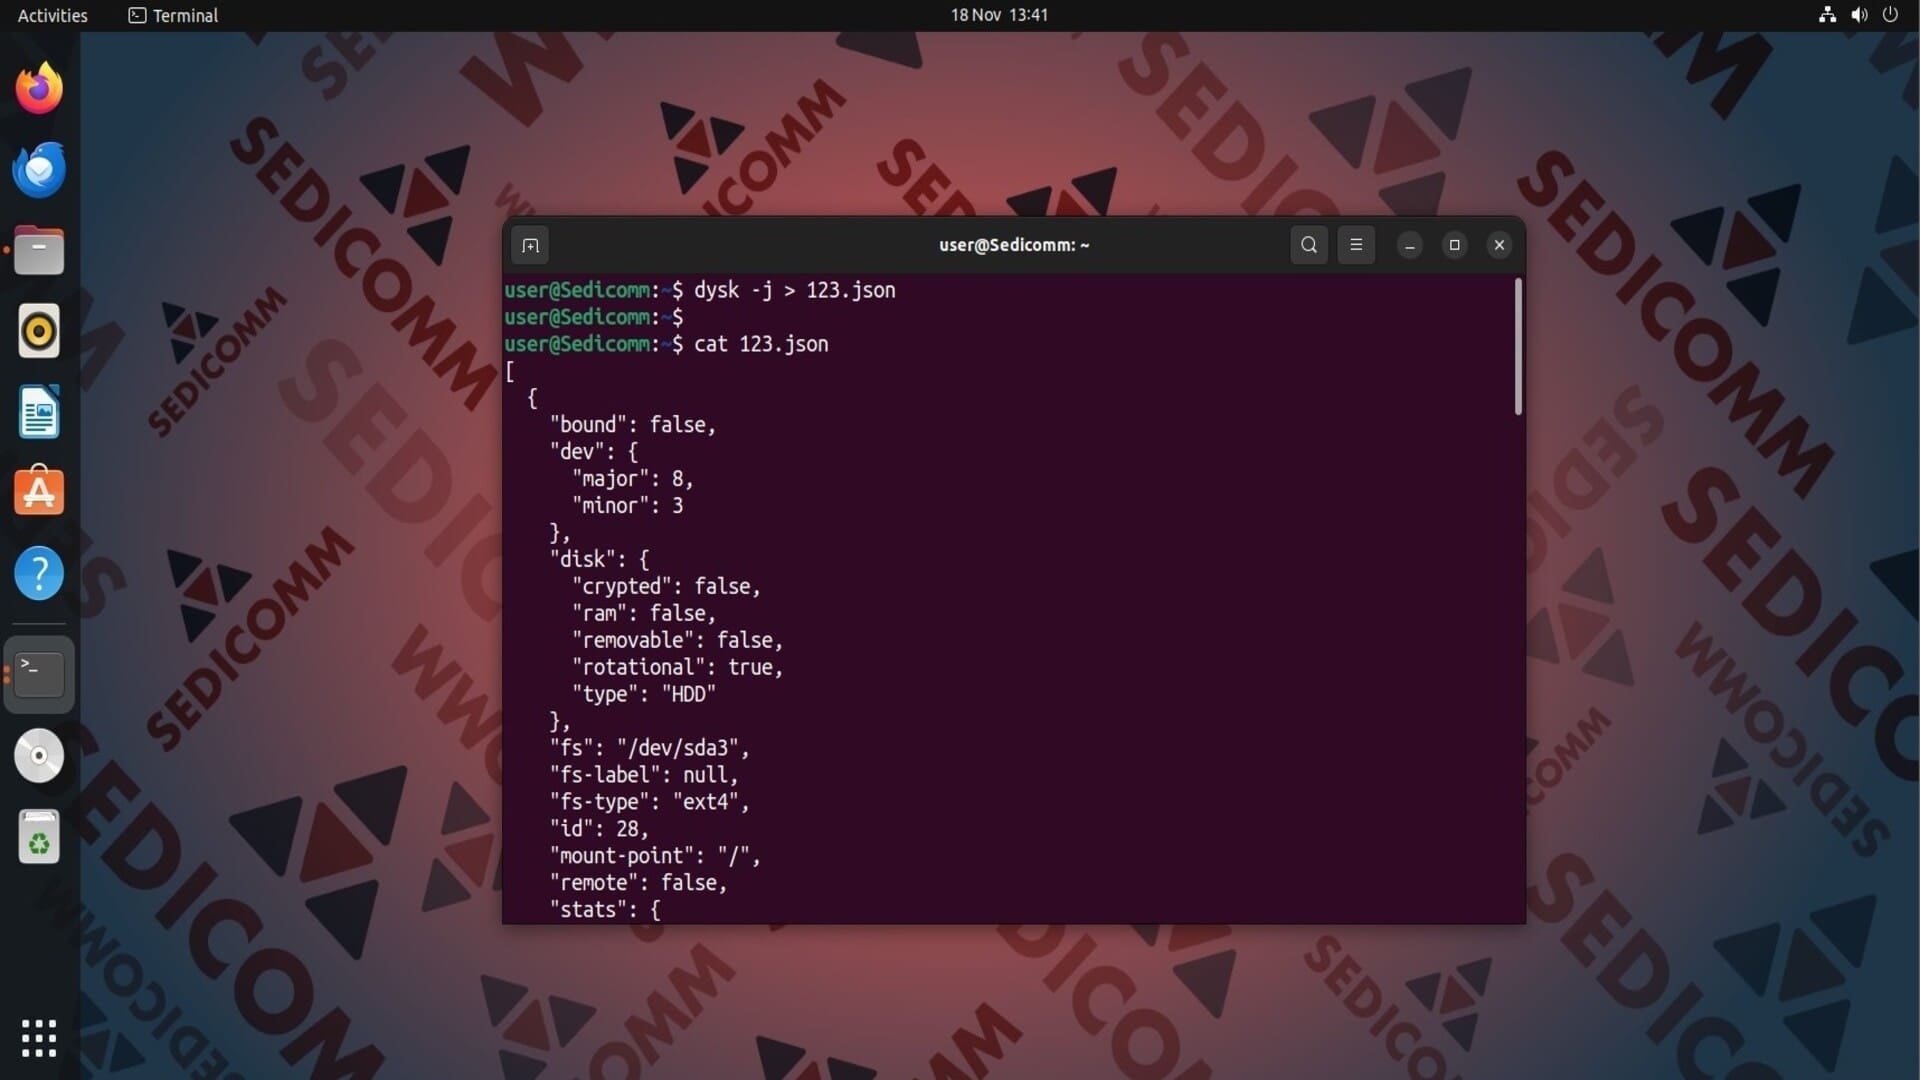Click the line "rotational": true,
The width and height of the screenshot is (1920, 1080).
click(x=678, y=668)
